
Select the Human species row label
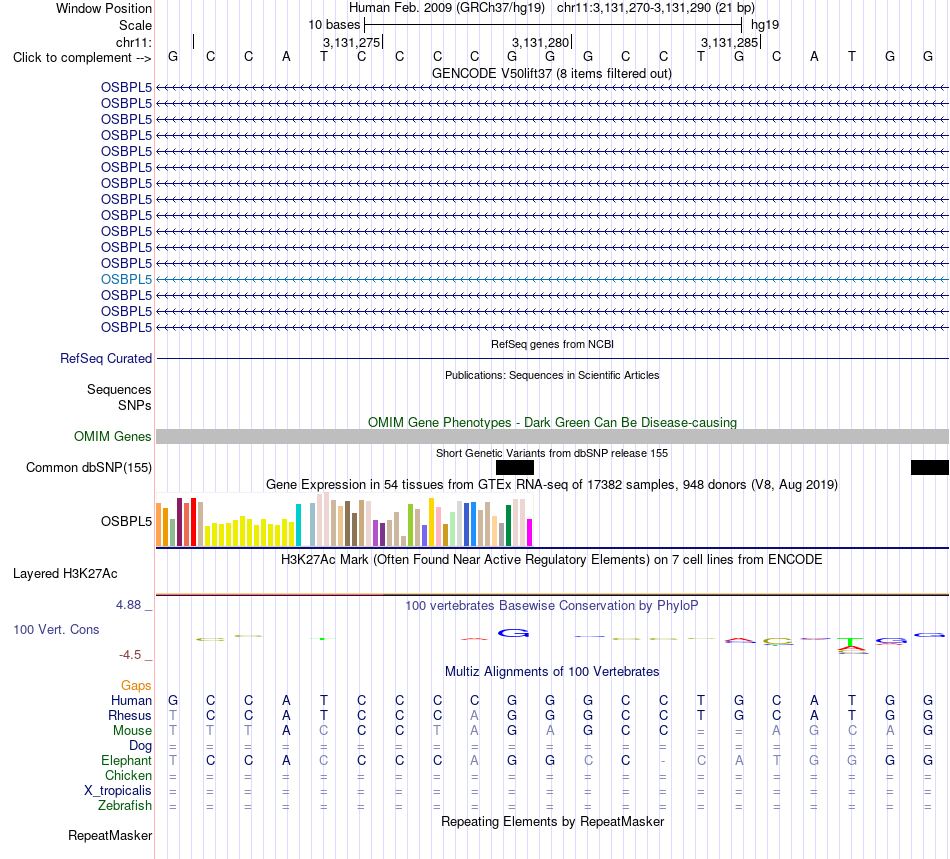[x=131, y=700]
